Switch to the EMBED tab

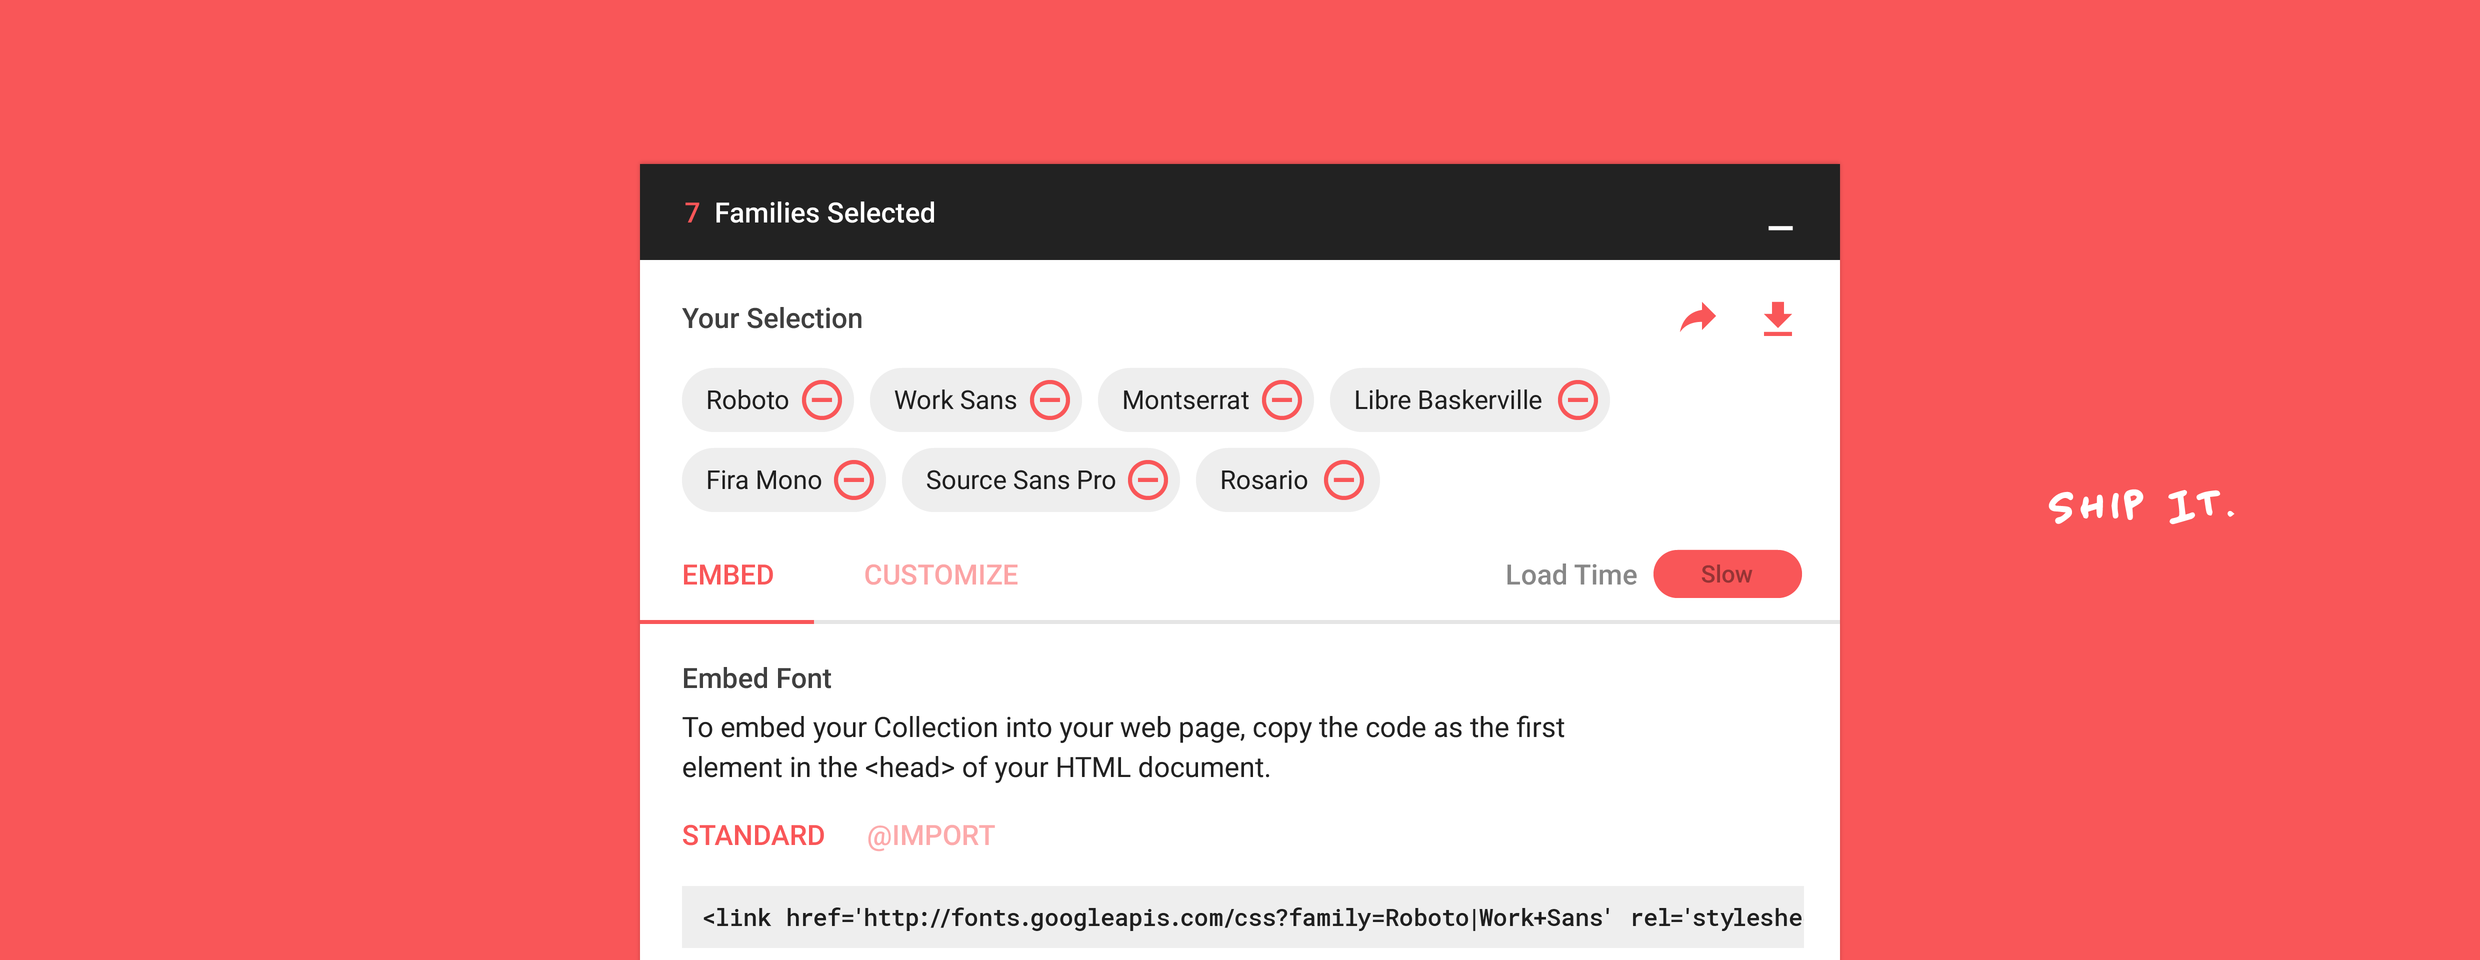point(728,575)
